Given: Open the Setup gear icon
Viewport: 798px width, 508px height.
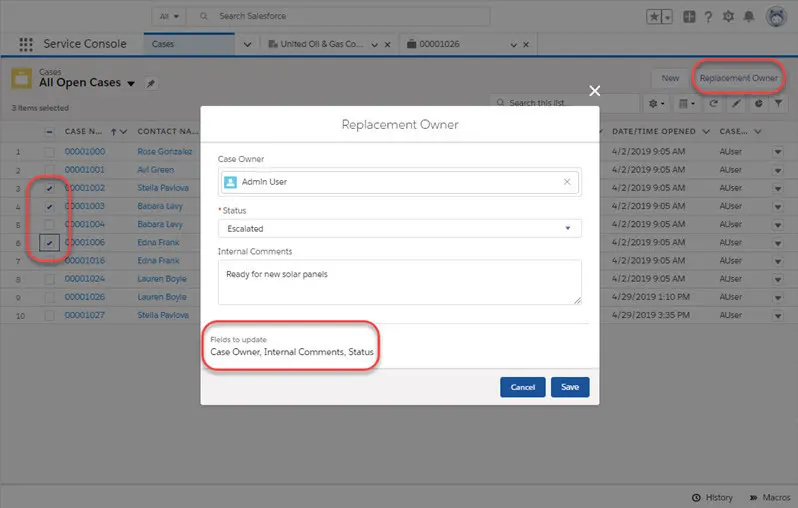Looking at the screenshot, I should coord(728,17).
